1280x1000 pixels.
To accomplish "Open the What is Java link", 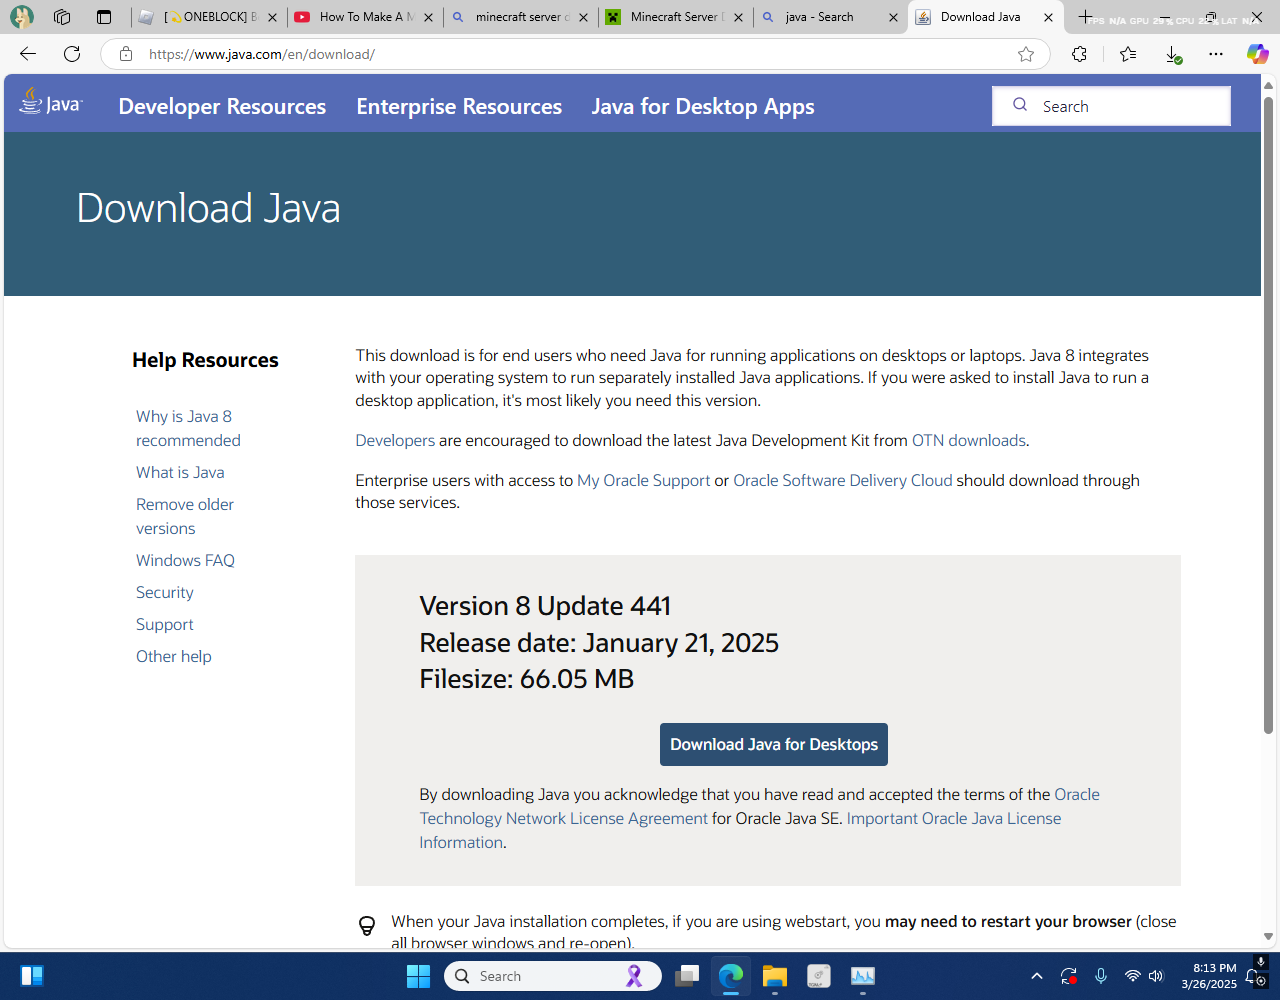I will [x=180, y=472].
